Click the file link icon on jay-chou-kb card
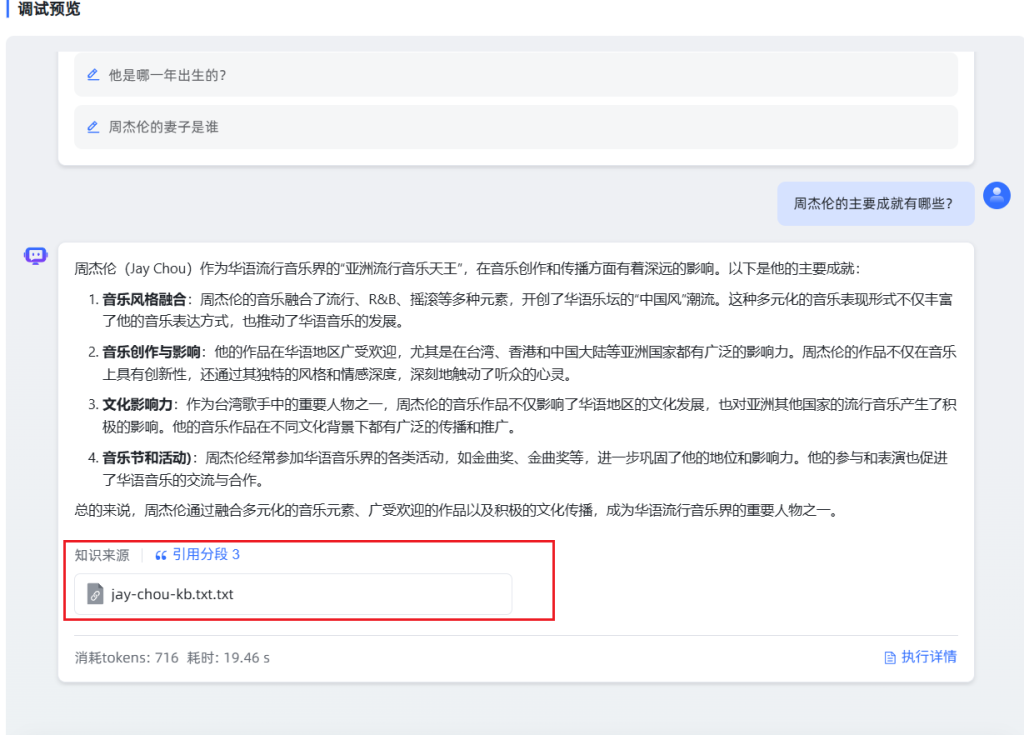This screenshot has width=1024, height=735. pyautogui.click(x=95, y=594)
